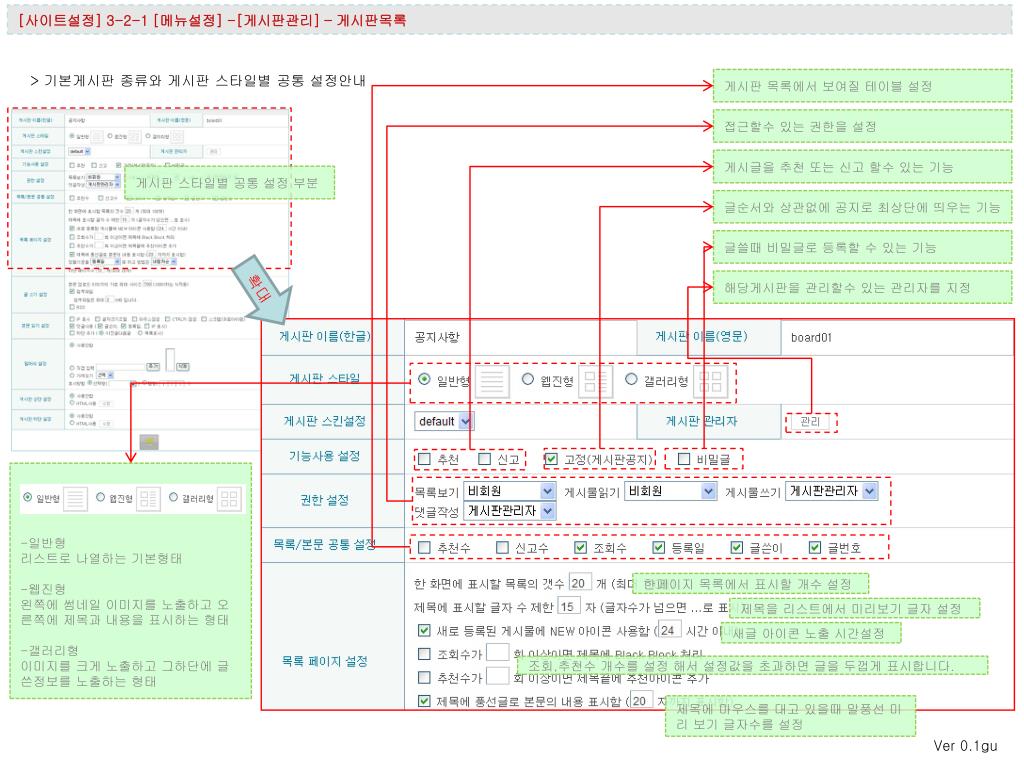Click the NEW 아이콘 hours field showing 24
Screen dimensions: 1024x768
669,630
